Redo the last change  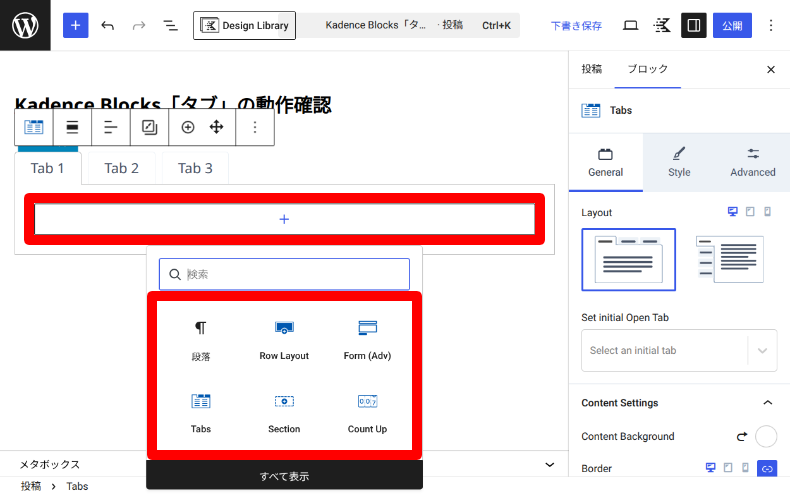(x=139, y=25)
